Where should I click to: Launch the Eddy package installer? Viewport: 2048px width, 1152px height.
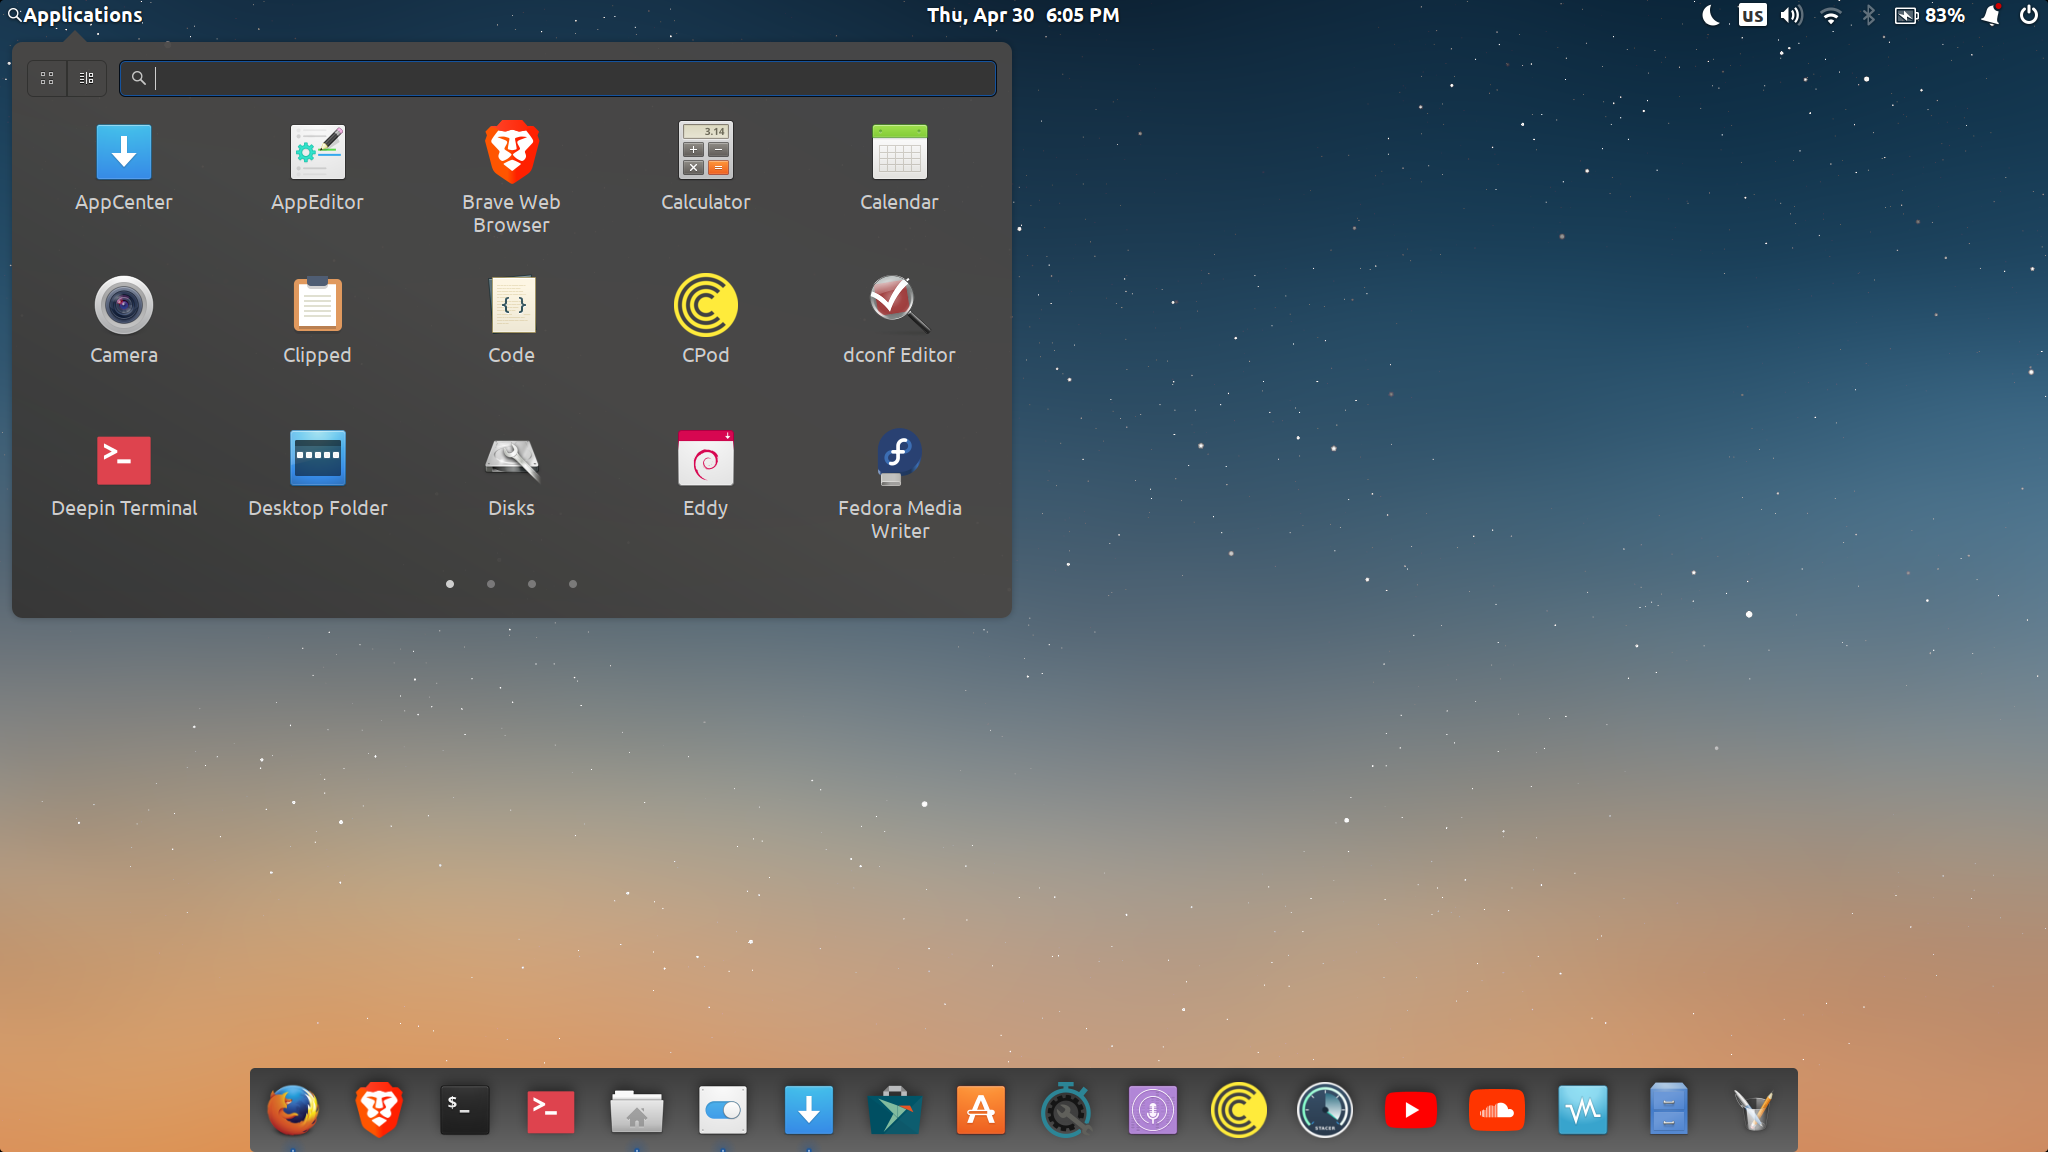pos(705,473)
